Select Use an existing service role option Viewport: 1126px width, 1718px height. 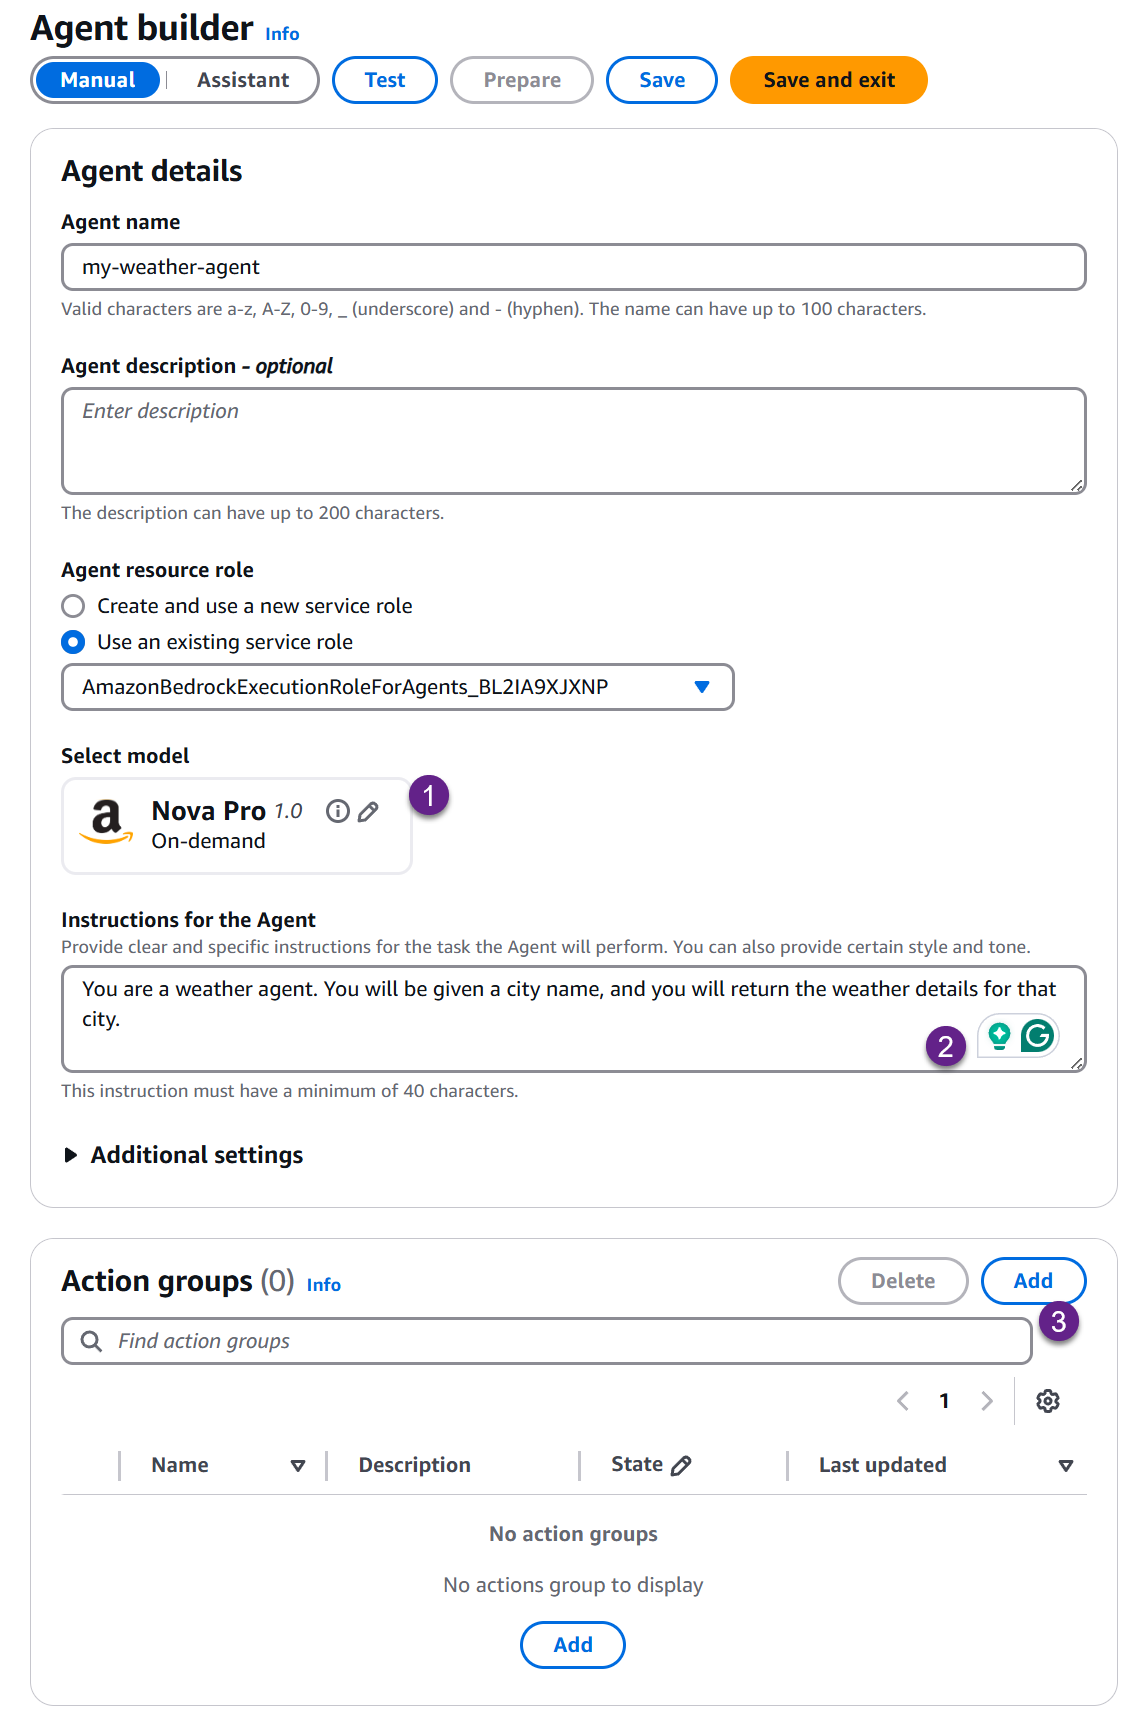pyautogui.click(x=73, y=642)
